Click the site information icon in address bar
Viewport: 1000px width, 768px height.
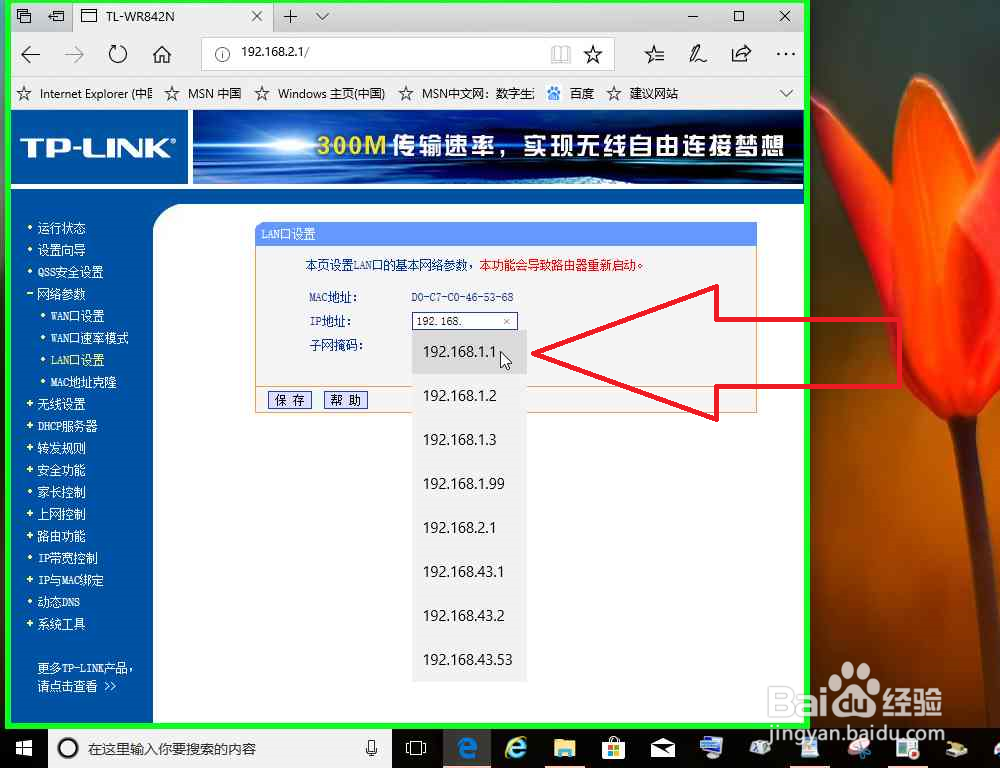(x=222, y=55)
